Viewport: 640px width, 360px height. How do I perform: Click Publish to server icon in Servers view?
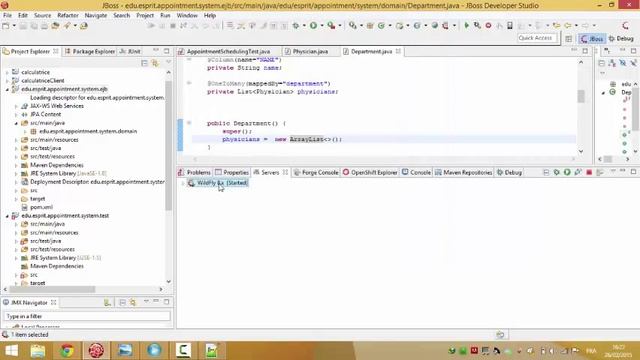(x=600, y=172)
